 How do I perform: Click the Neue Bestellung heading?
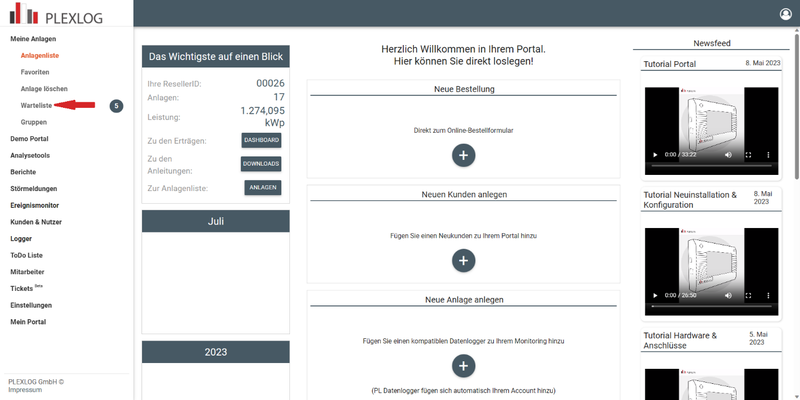(464, 89)
